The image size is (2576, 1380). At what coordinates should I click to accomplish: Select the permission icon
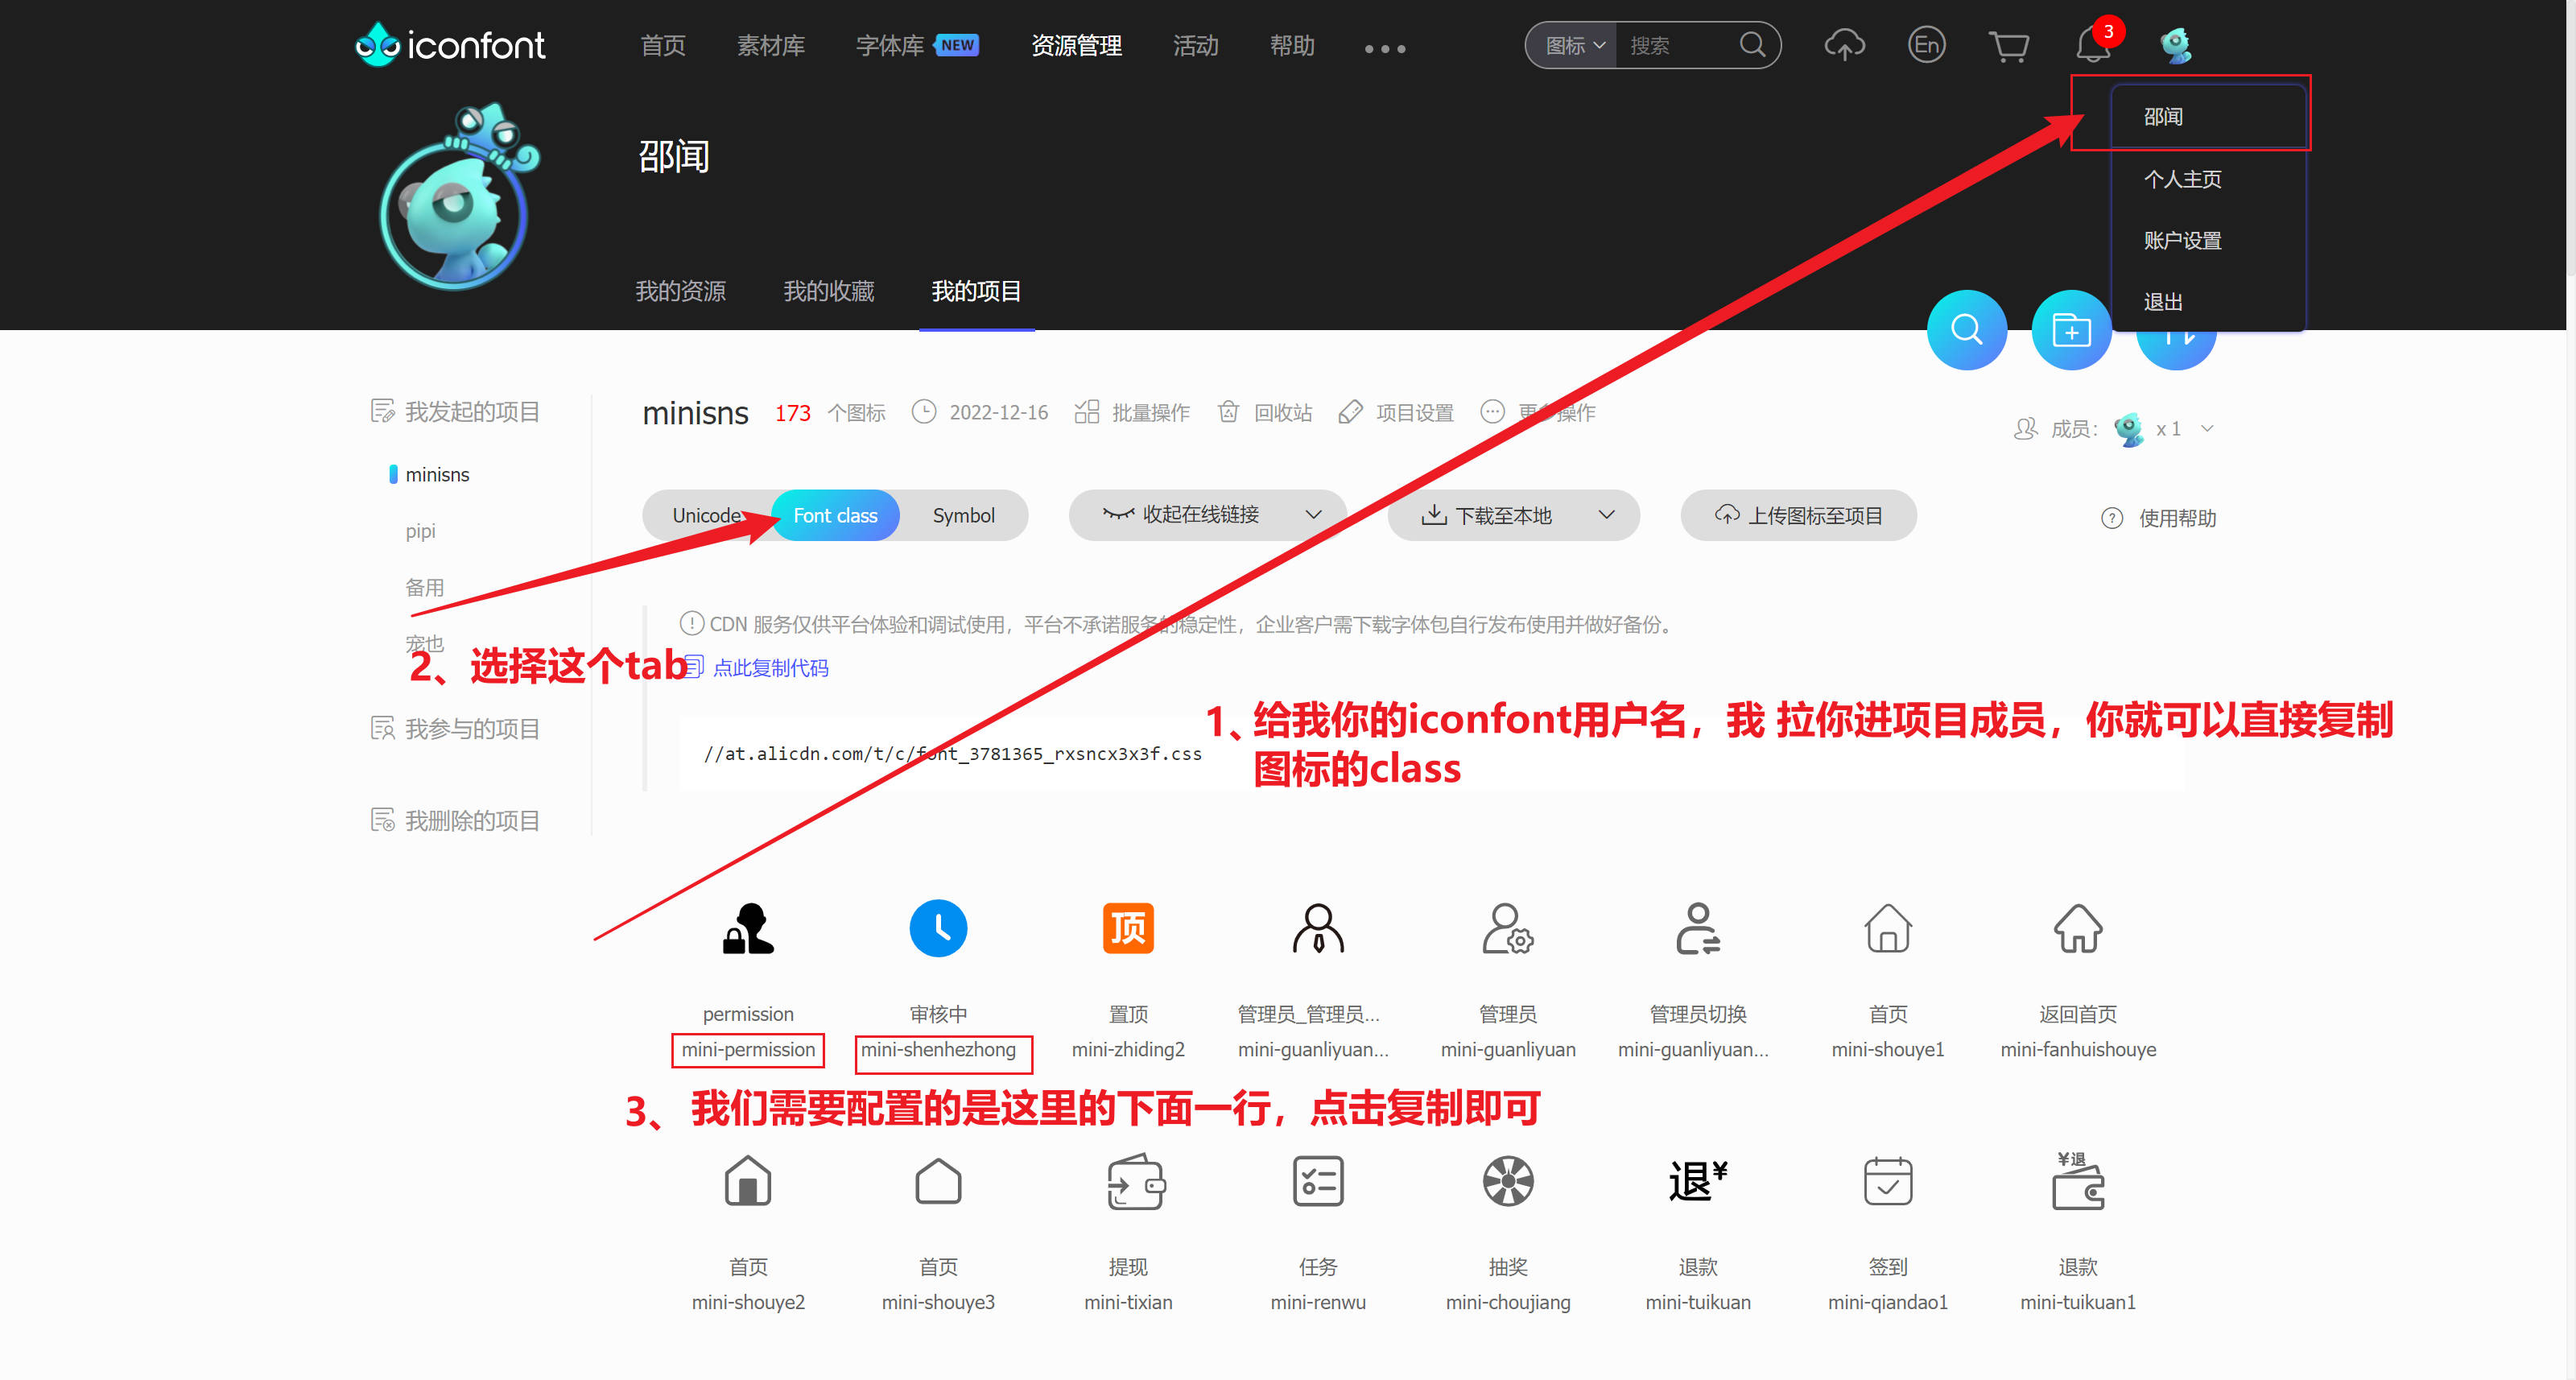click(x=748, y=928)
